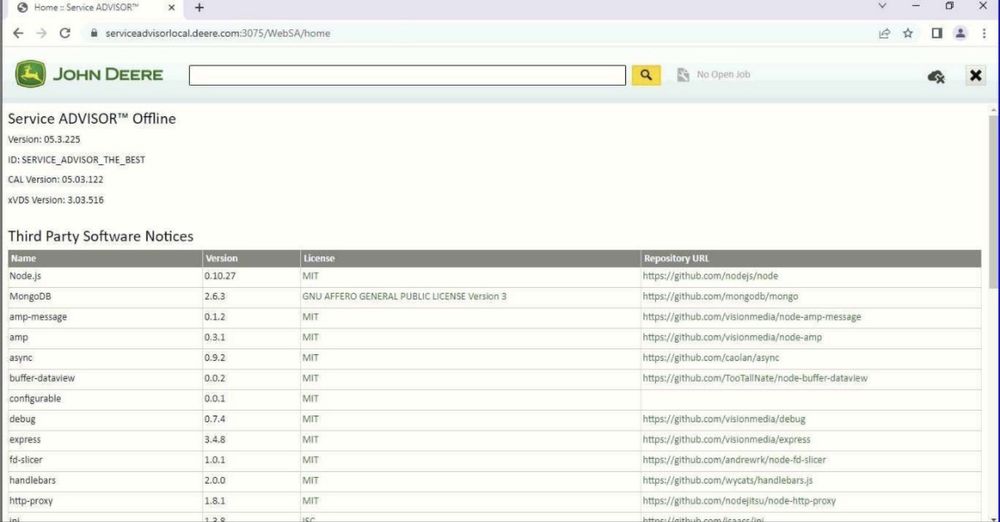Viewport: 1000px width, 522px height.
Task: Click the lock icon in address bar
Action: (94, 33)
